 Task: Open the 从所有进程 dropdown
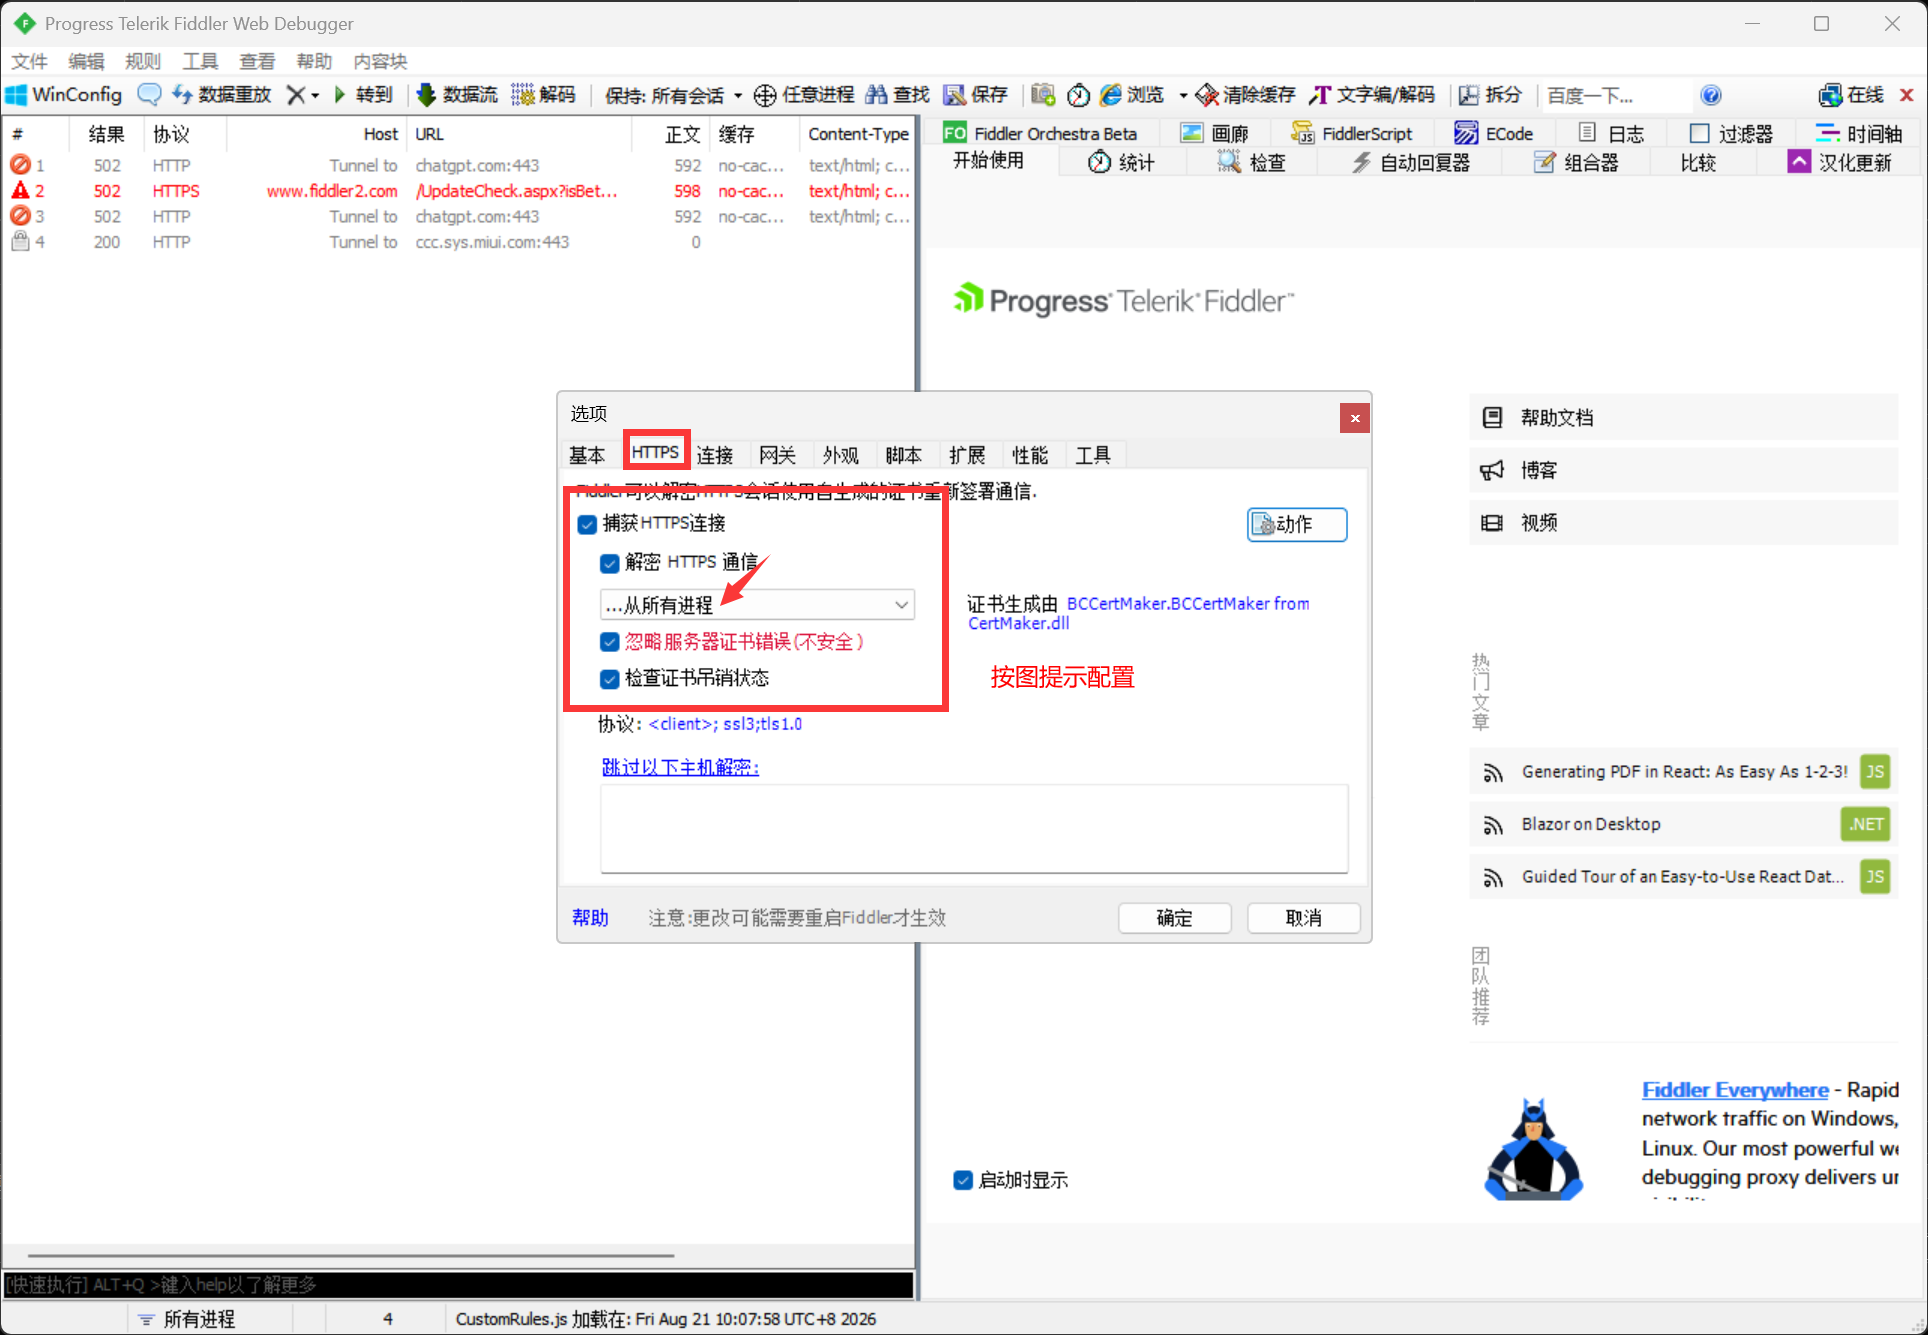[757, 605]
